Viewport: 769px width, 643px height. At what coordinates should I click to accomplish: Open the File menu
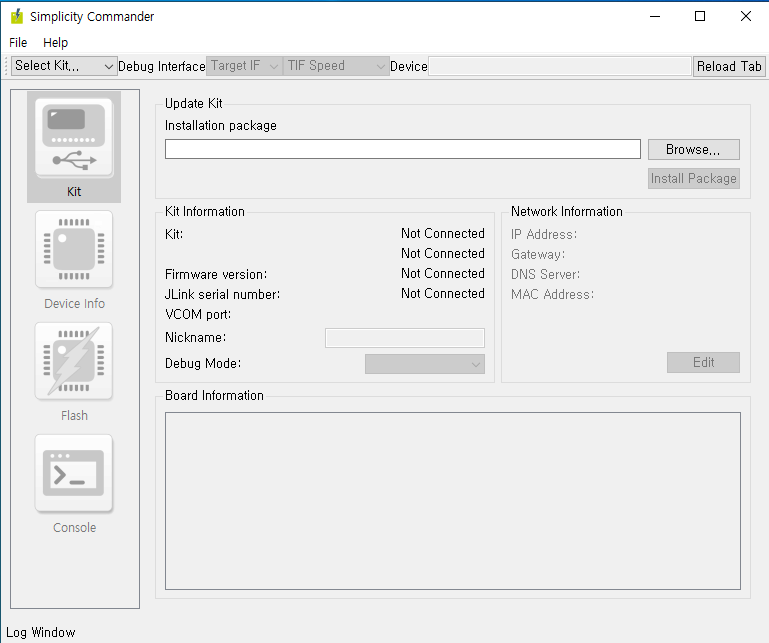coord(18,43)
